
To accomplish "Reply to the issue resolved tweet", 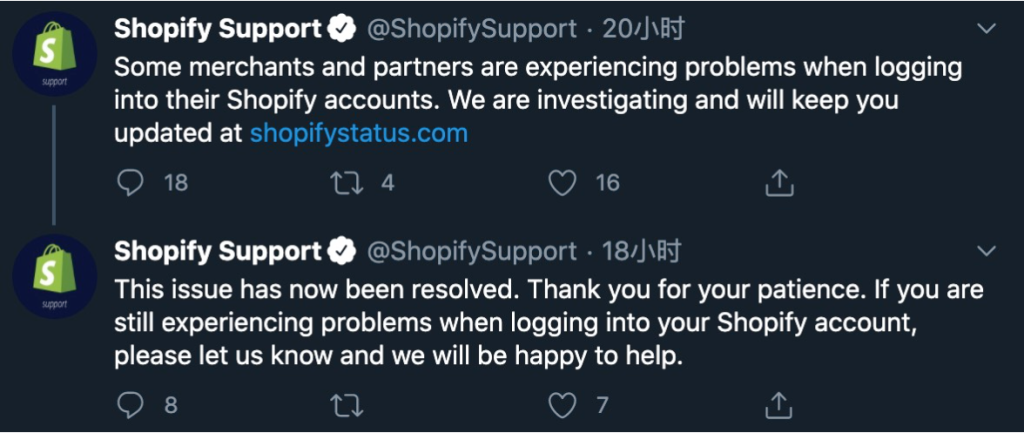I will 131,405.
